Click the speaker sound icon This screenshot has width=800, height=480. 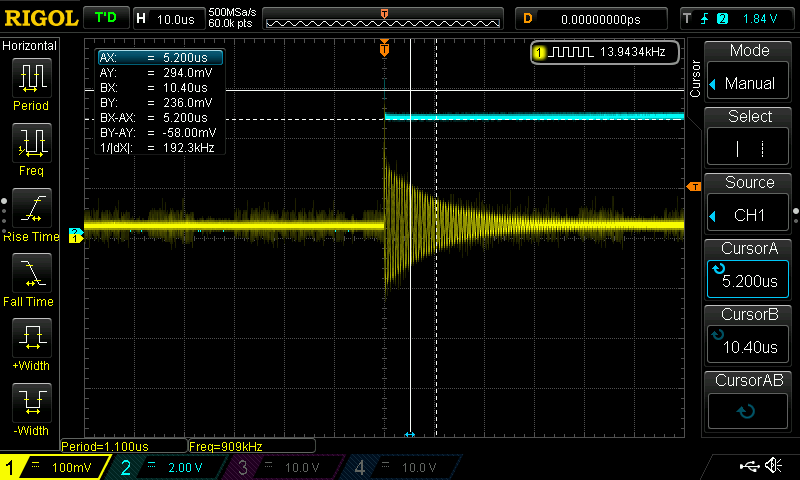(x=773, y=466)
